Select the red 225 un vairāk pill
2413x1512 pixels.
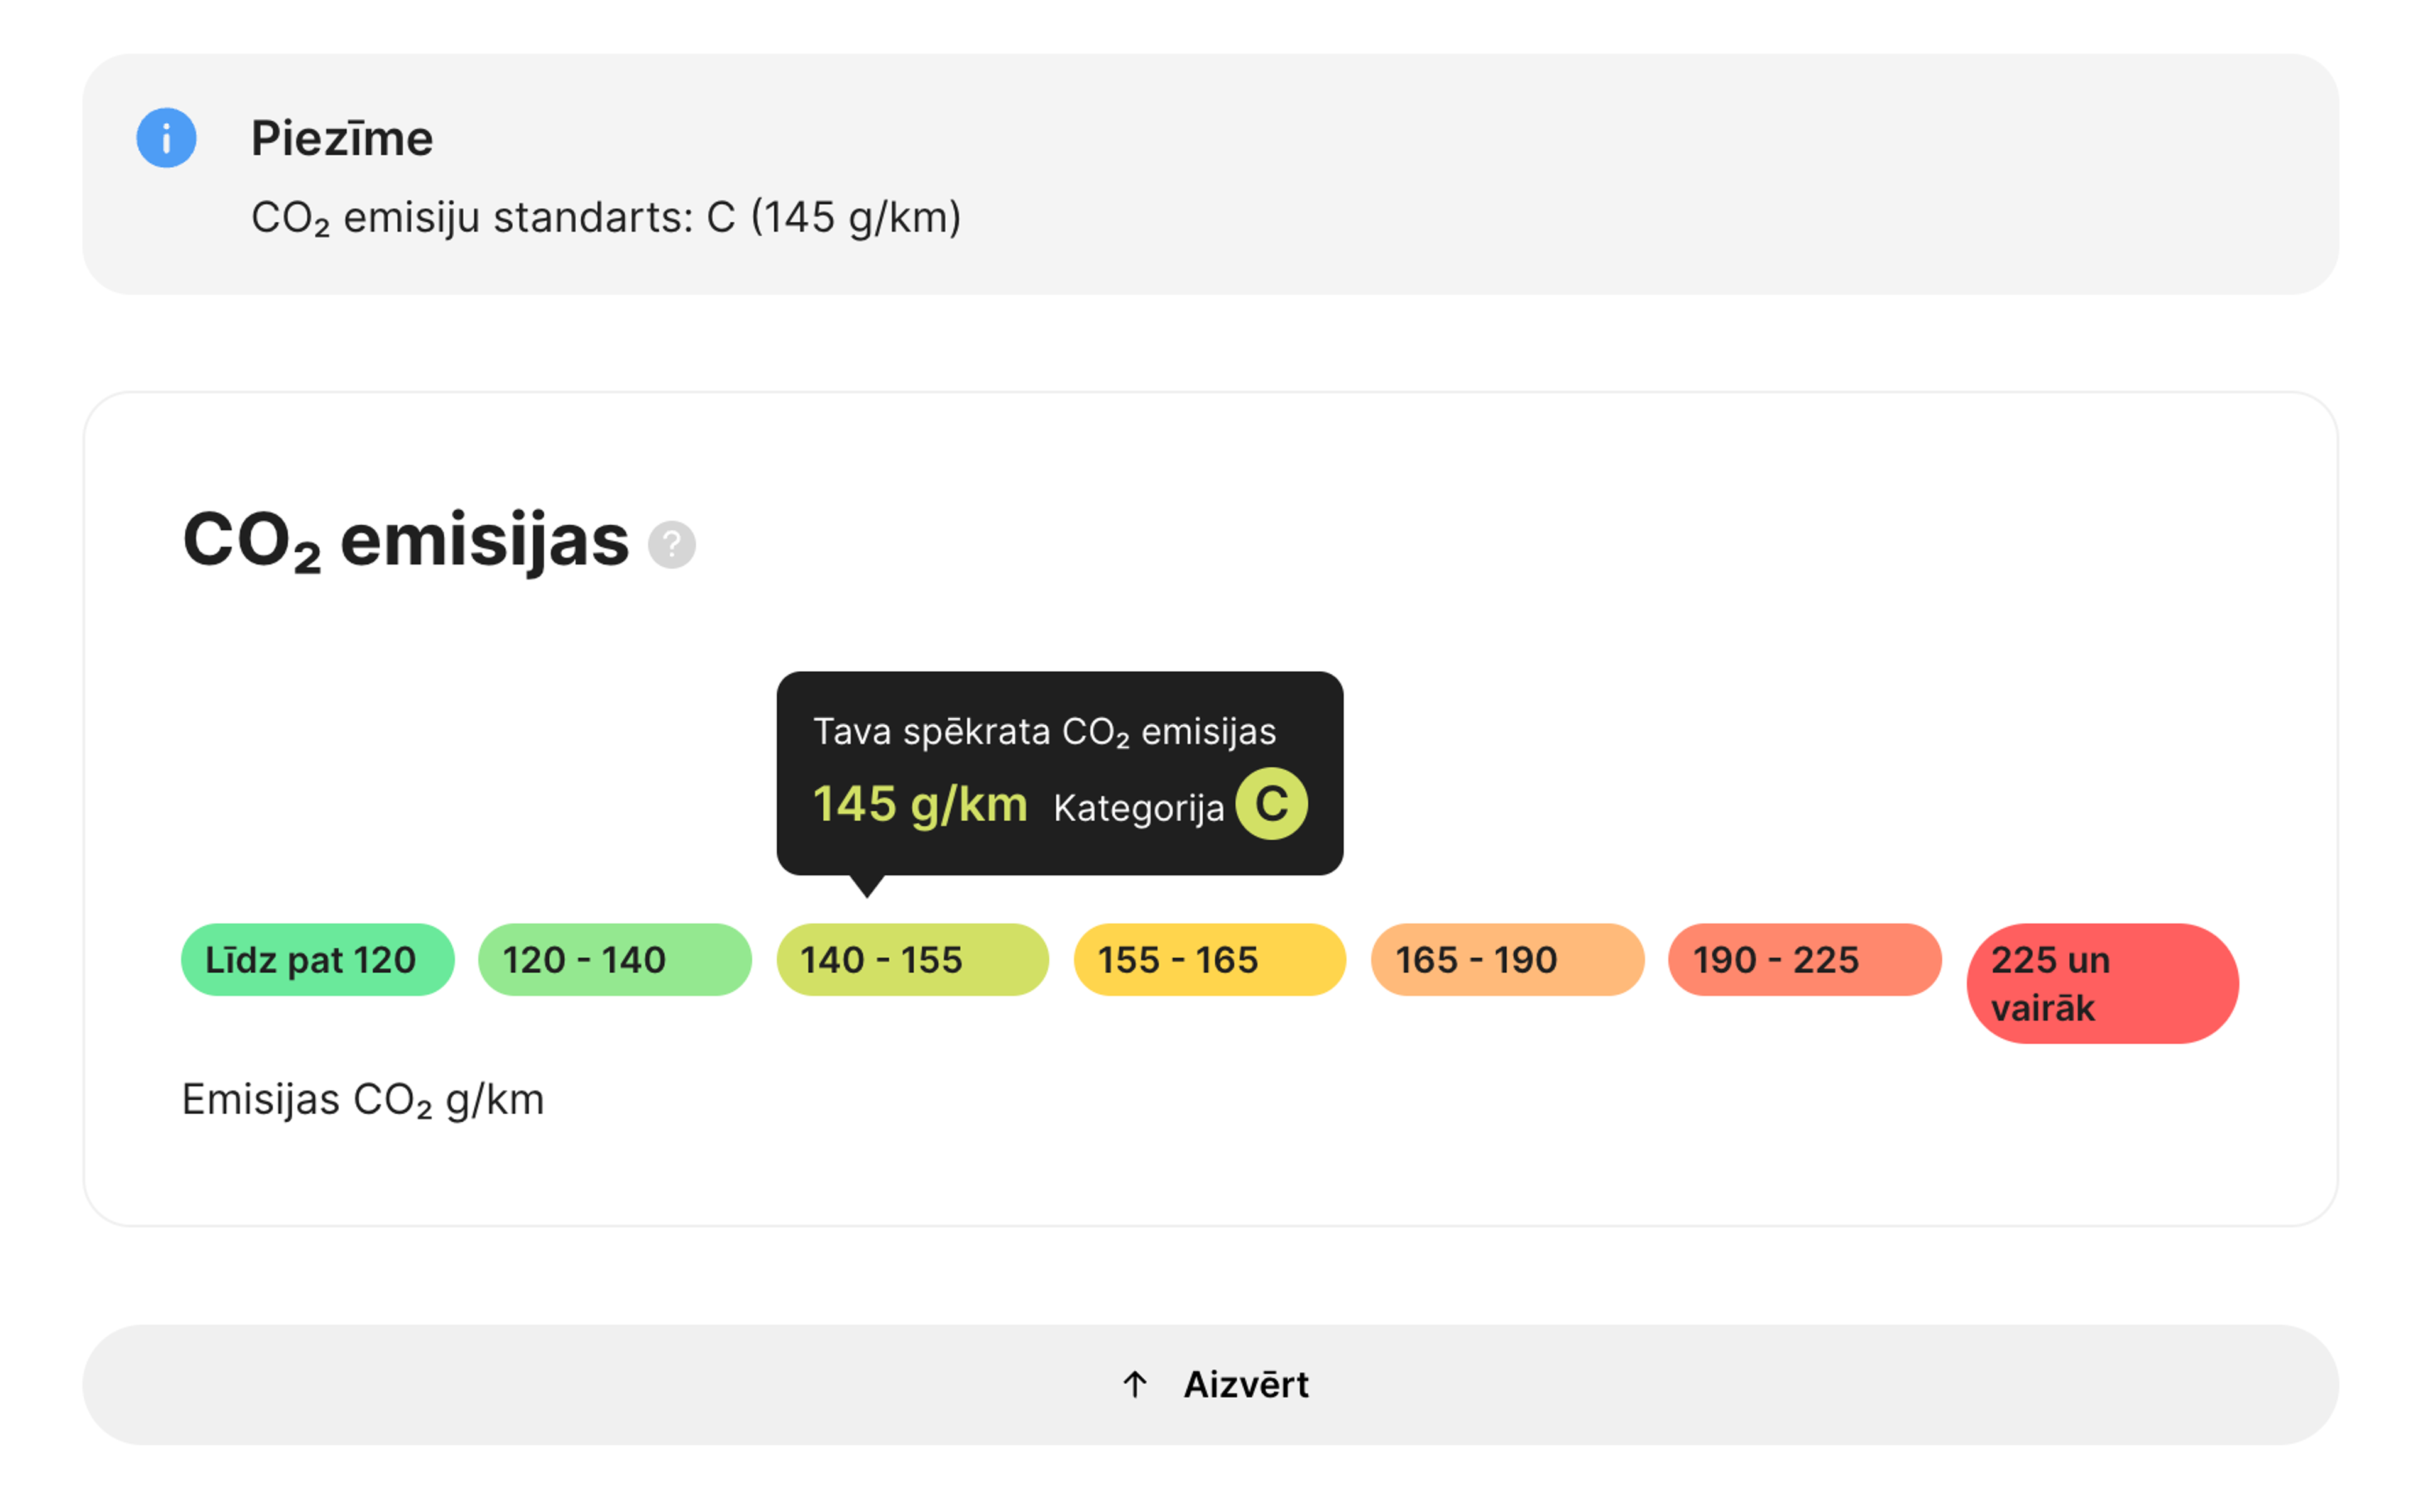click(x=2102, y=983)
